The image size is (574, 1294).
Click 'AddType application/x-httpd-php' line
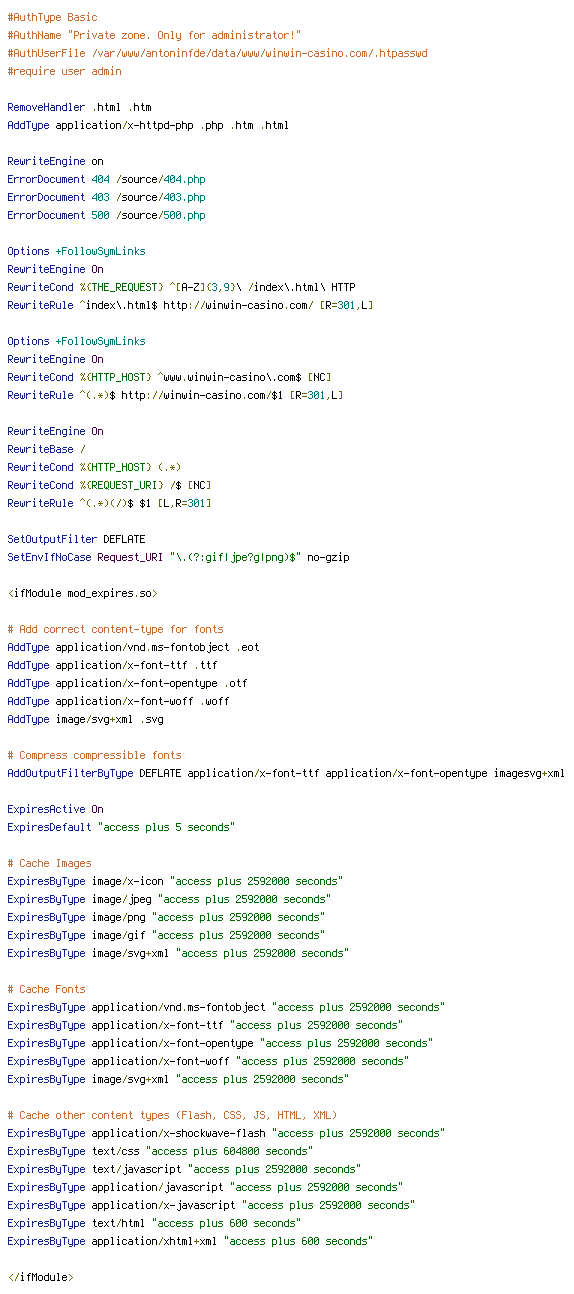148,125
